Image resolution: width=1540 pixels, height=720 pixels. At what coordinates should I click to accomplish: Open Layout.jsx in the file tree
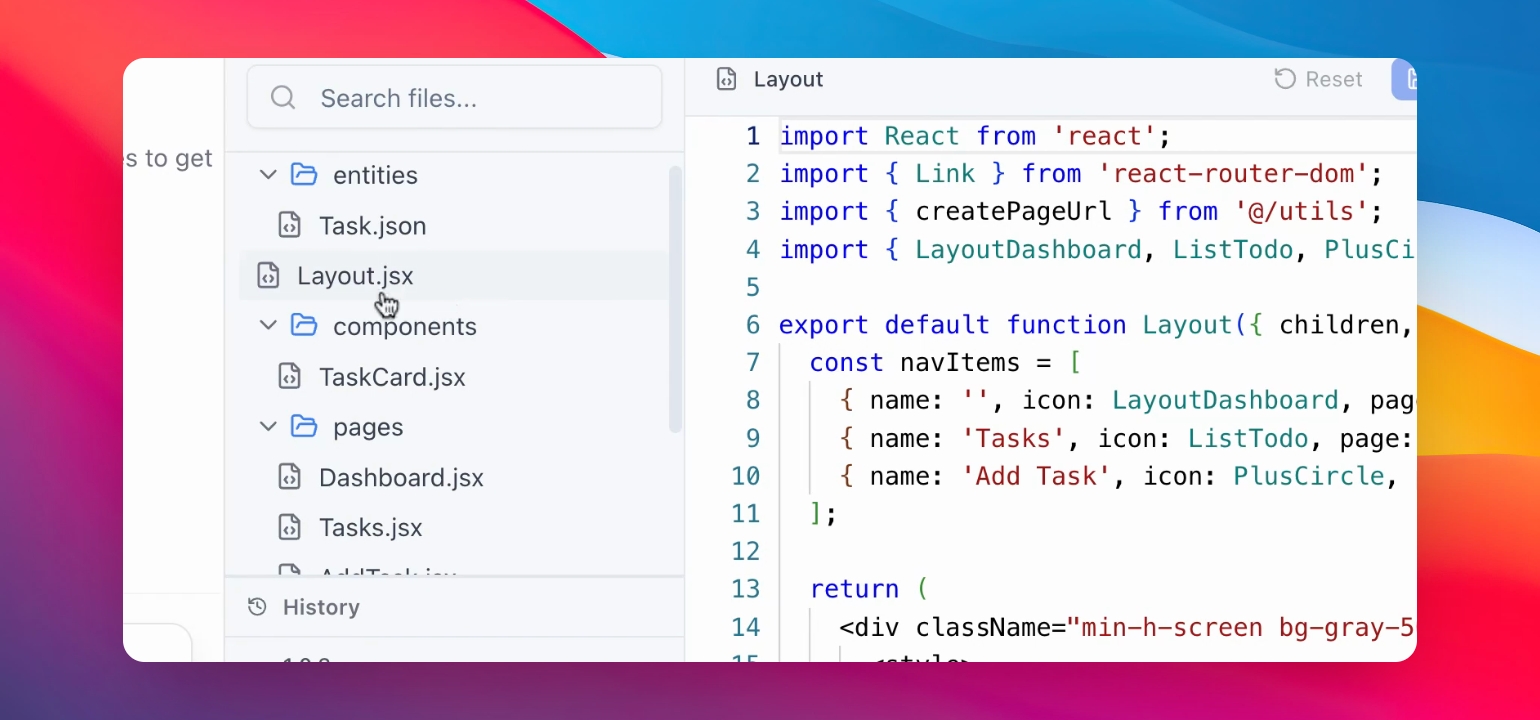click(355, 276)
